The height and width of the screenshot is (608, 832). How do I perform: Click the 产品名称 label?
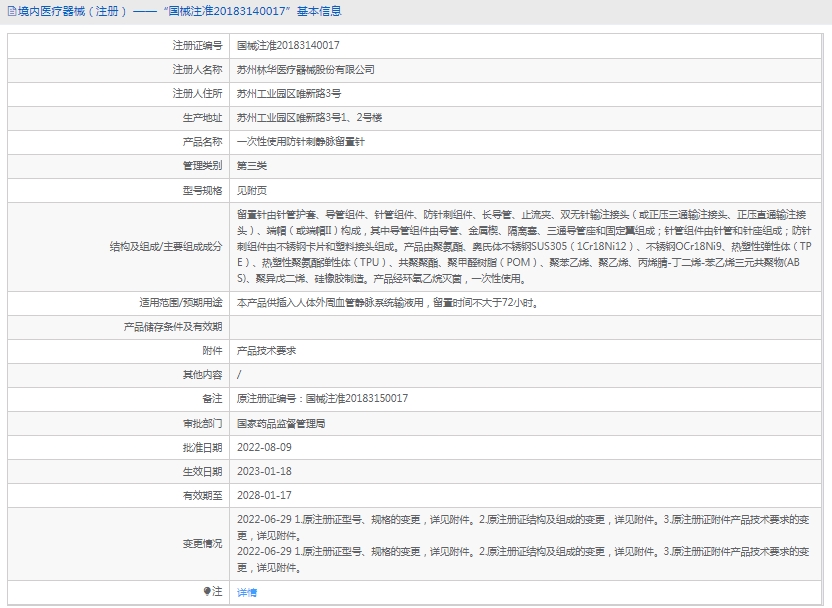(x=202, y=142)
